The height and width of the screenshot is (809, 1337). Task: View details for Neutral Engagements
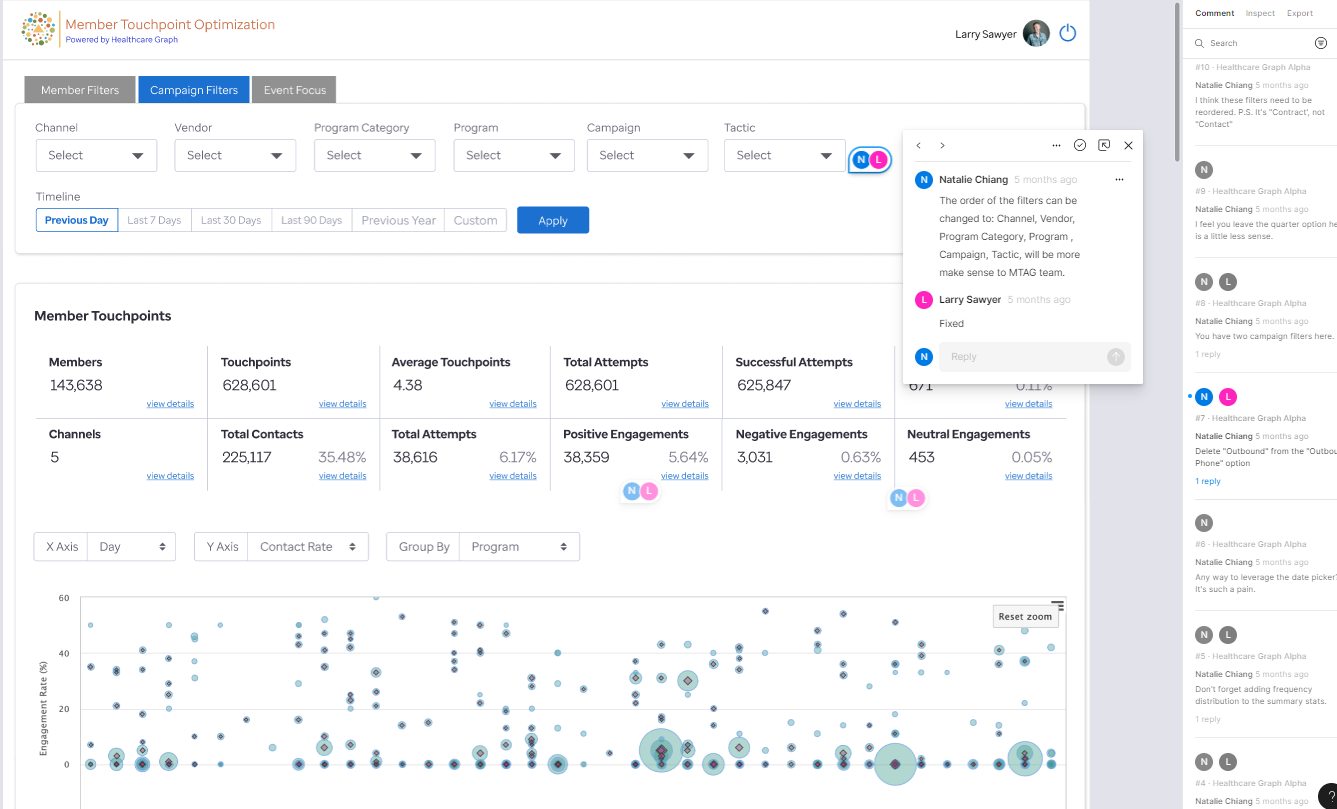[1028, 476]
